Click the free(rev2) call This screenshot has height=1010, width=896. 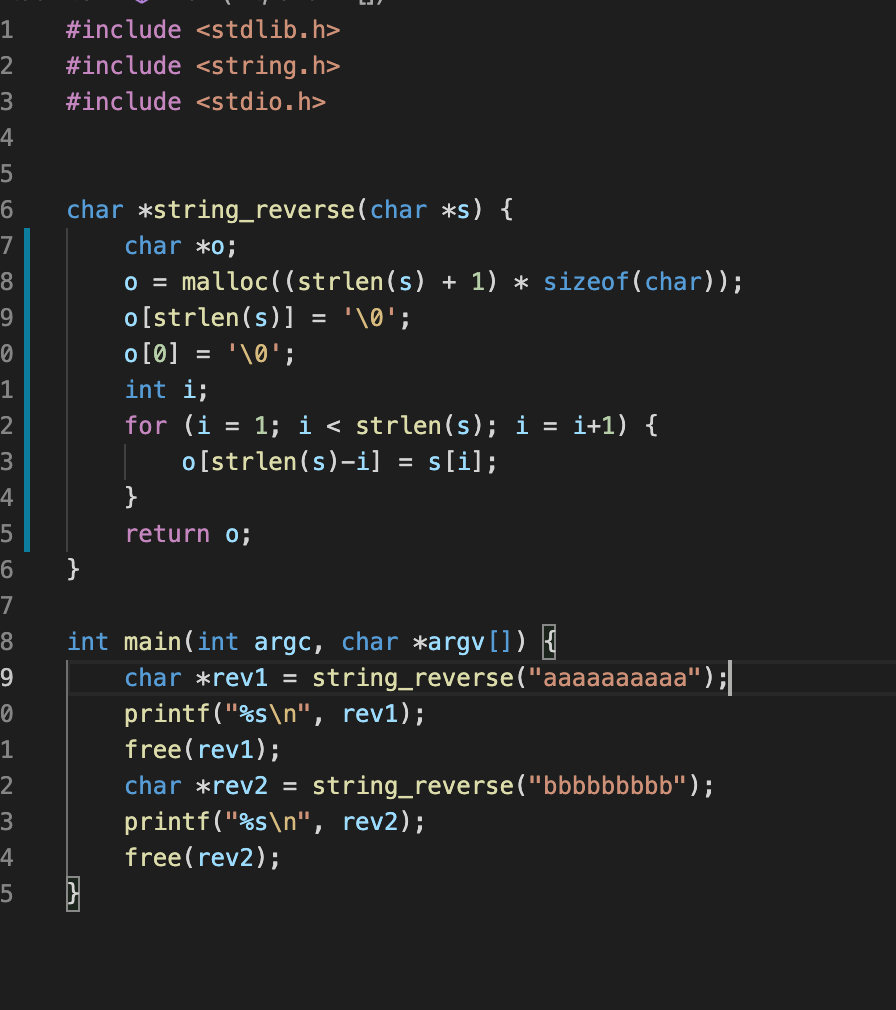point(202,858)
